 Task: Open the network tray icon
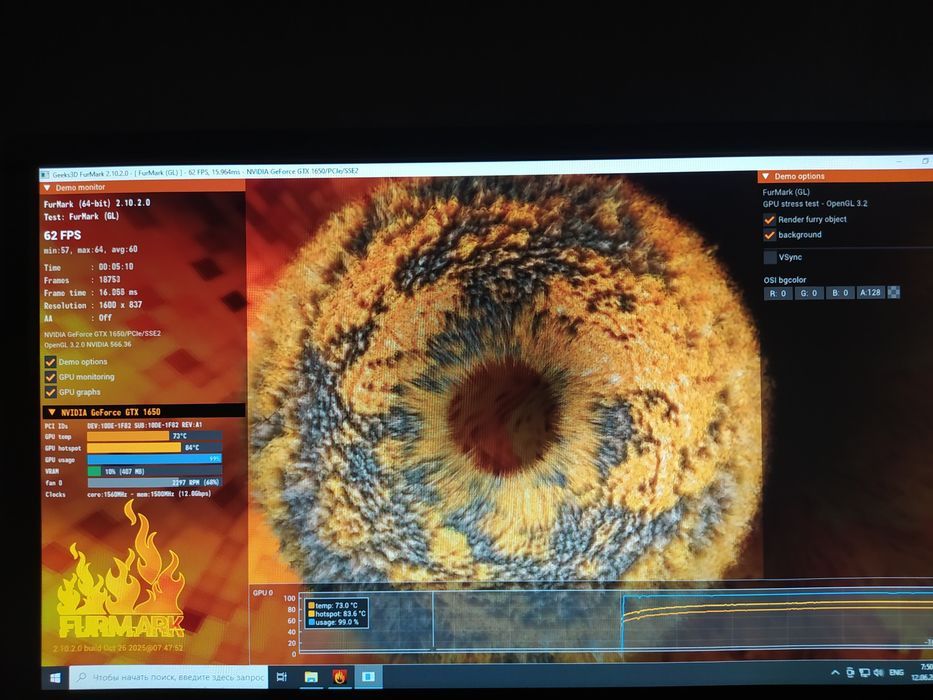coord(865,673)
